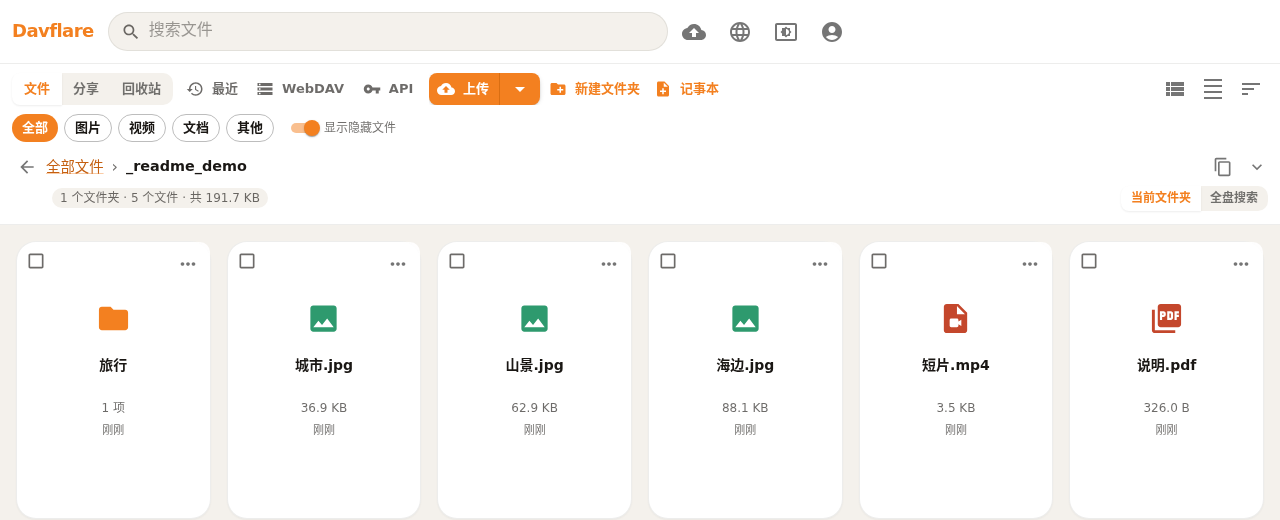
Task: Switch to the 文件 tab
Action: coord(37,89)
